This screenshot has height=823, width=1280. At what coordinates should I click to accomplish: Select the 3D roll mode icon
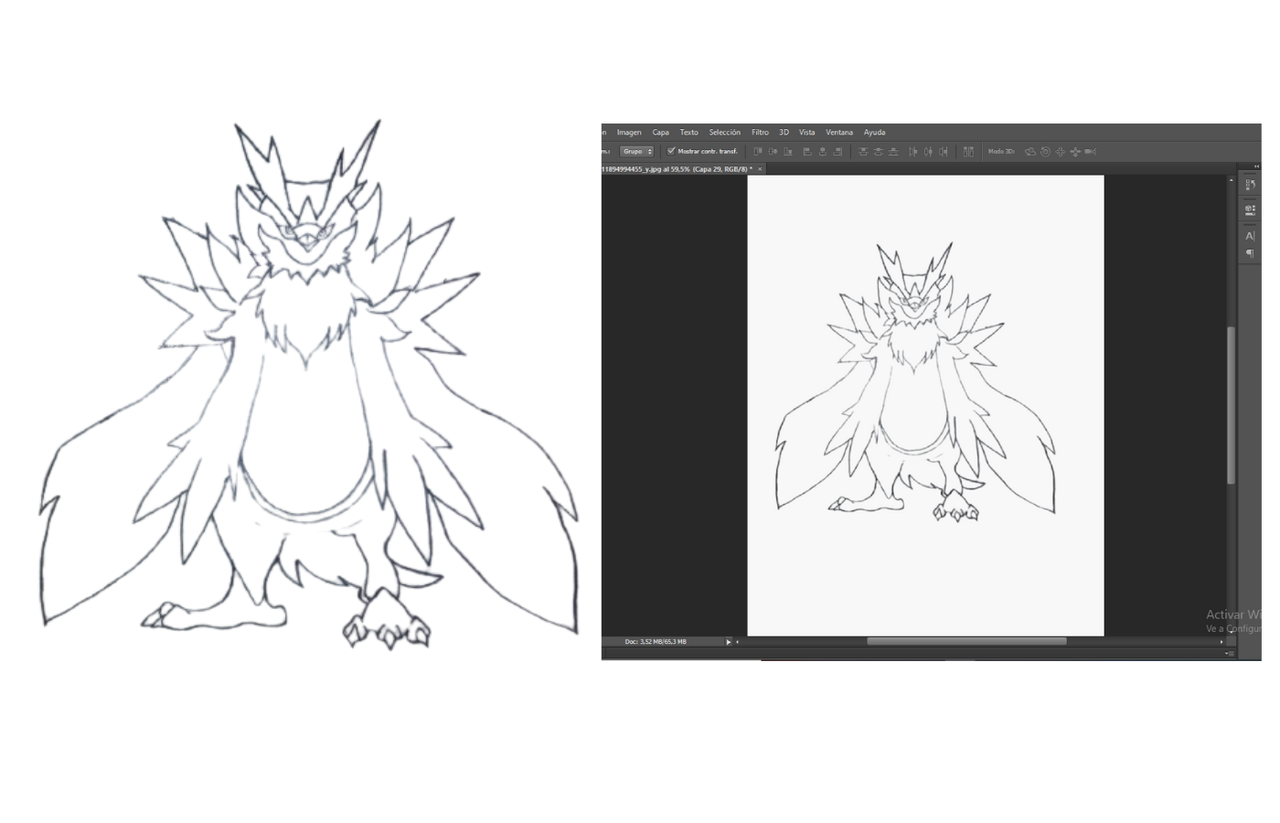(1045, 151)
